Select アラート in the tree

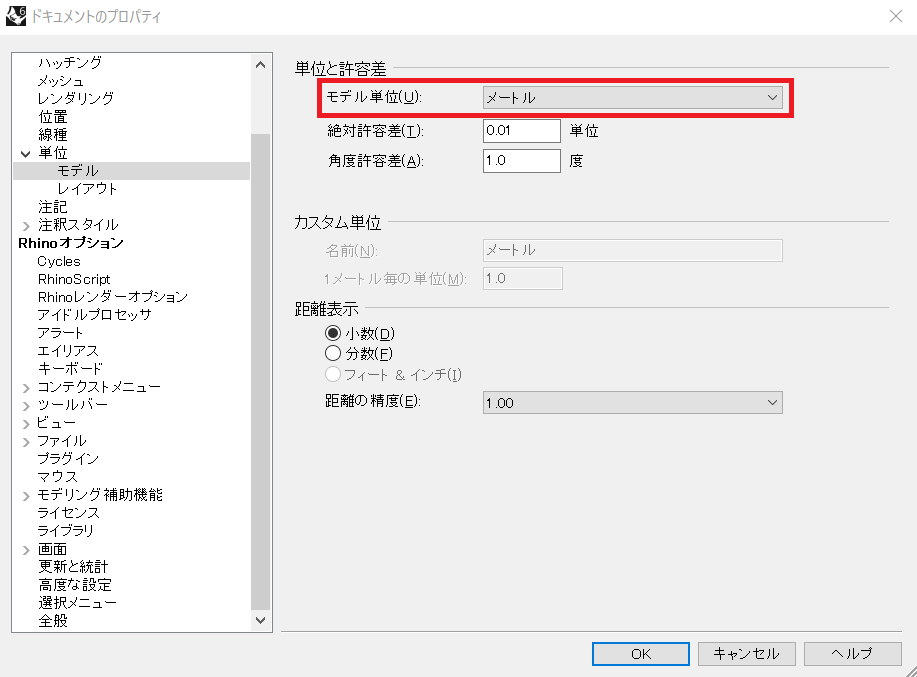pyautogui.click(x=60, y=333)
